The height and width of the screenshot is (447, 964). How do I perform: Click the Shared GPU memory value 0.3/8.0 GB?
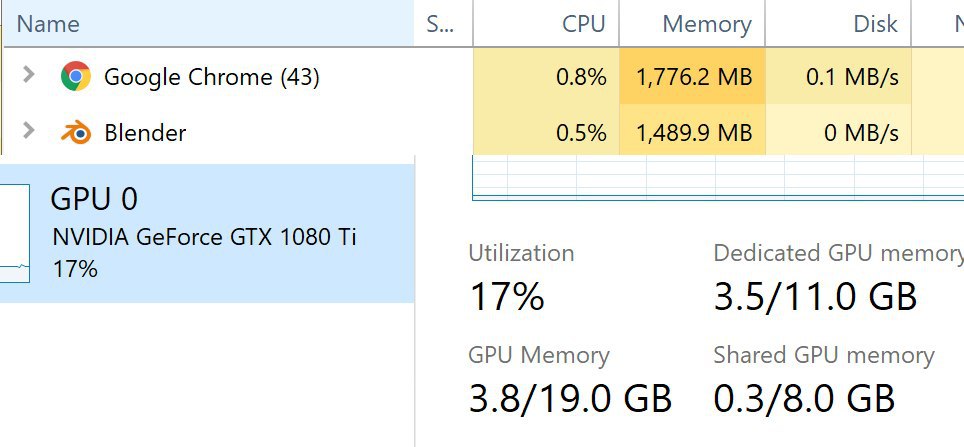pyautogui.click(x=804, y=398)
